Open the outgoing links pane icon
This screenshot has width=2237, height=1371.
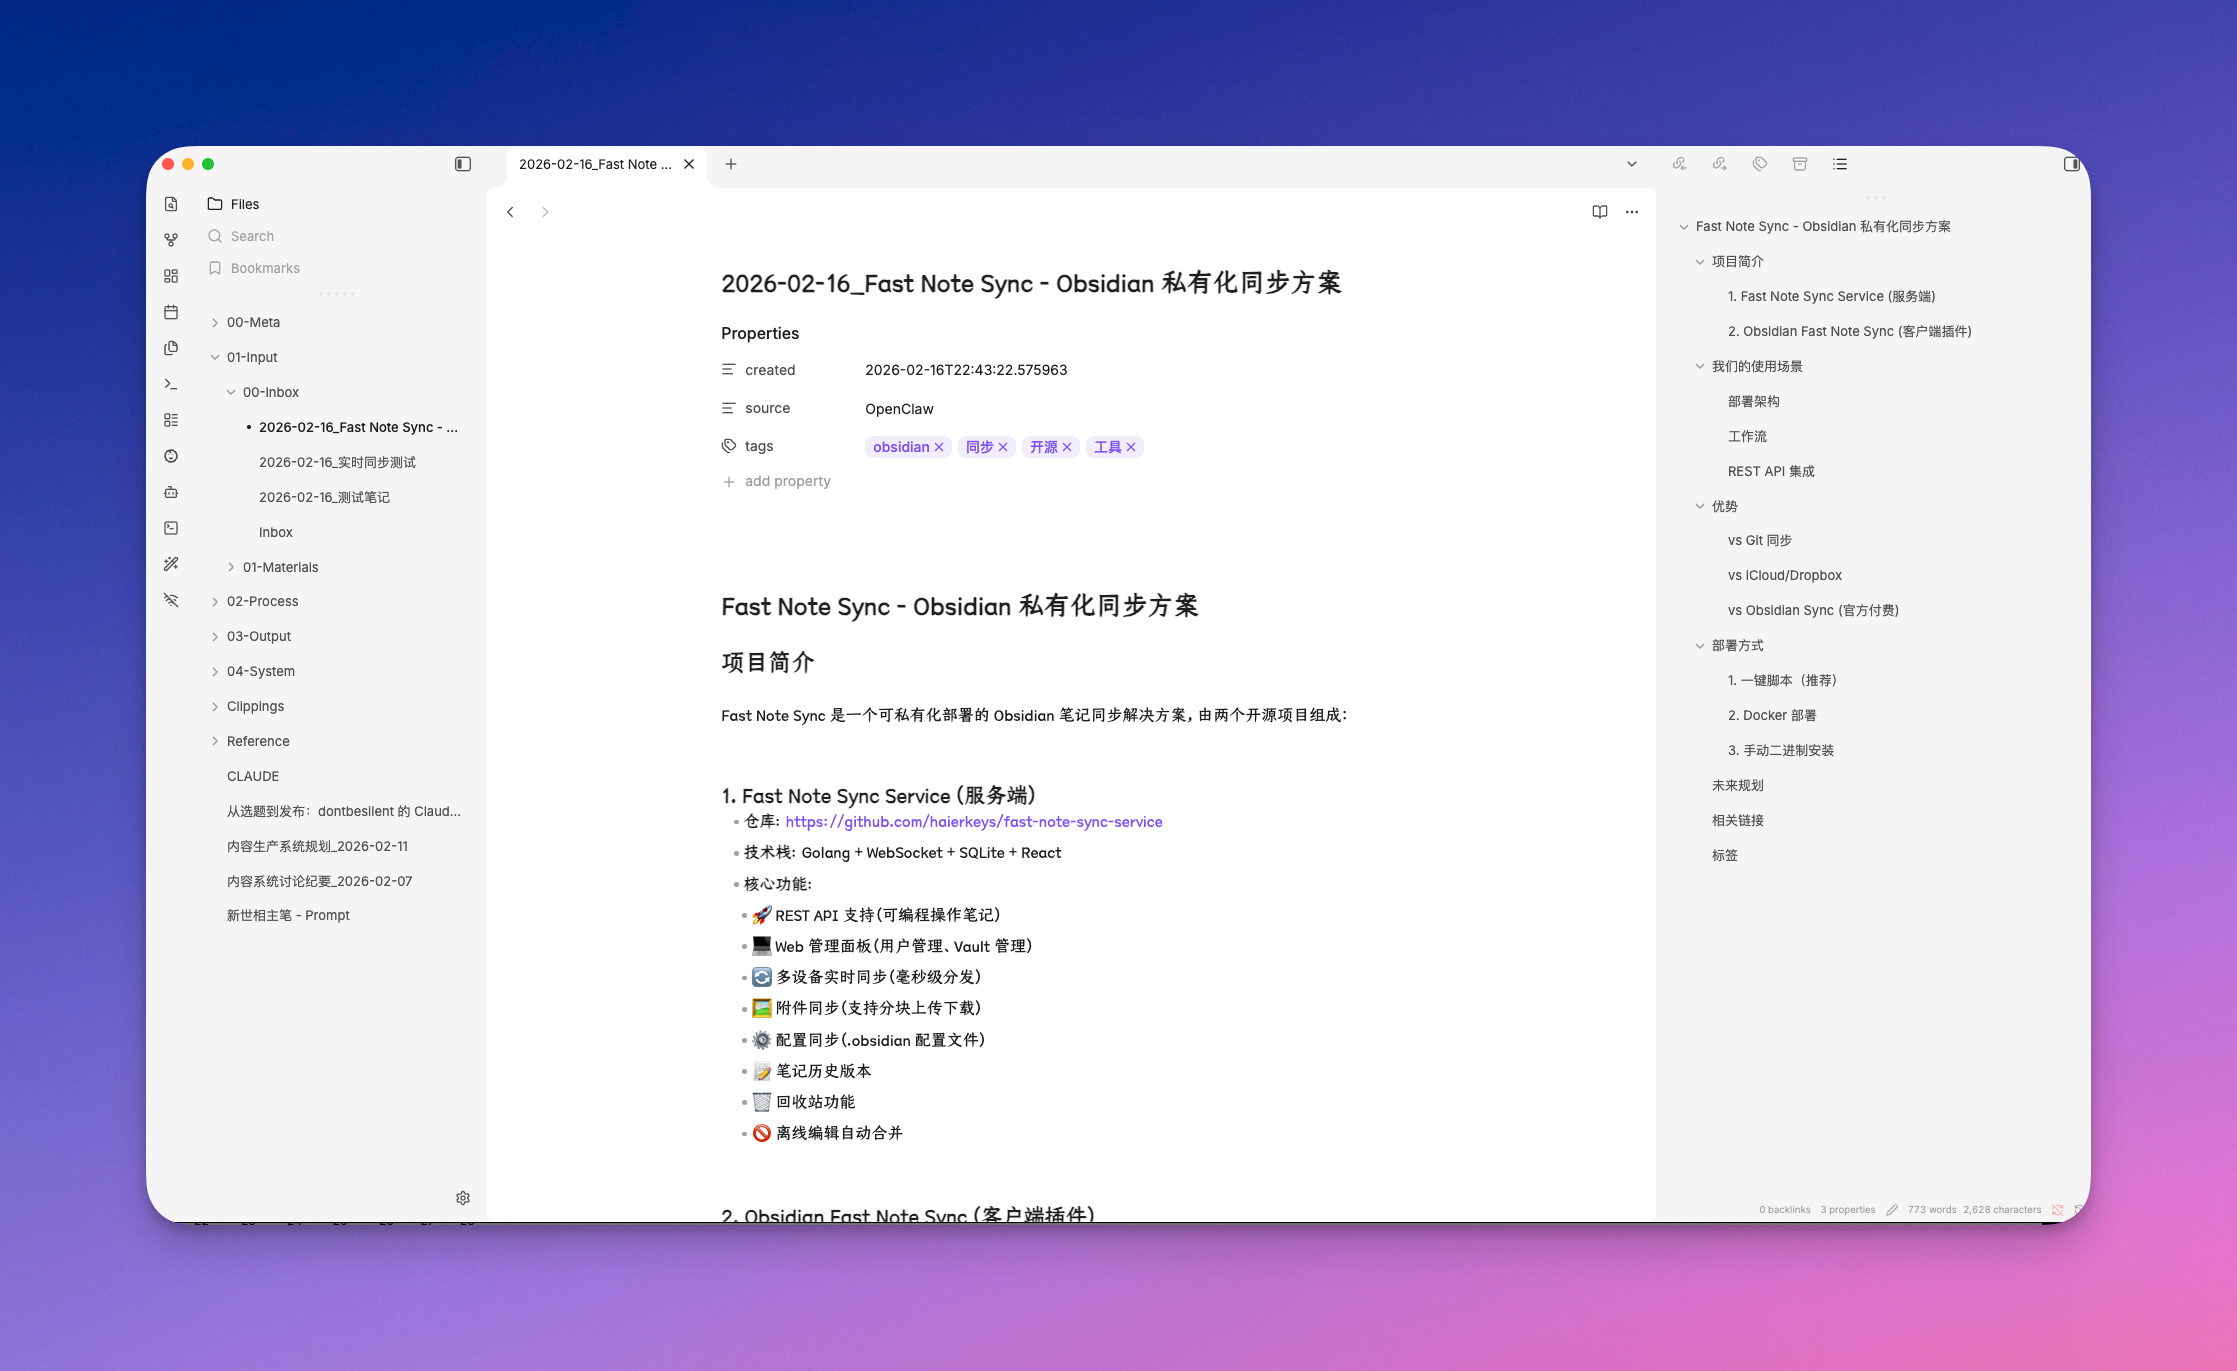1720,163
